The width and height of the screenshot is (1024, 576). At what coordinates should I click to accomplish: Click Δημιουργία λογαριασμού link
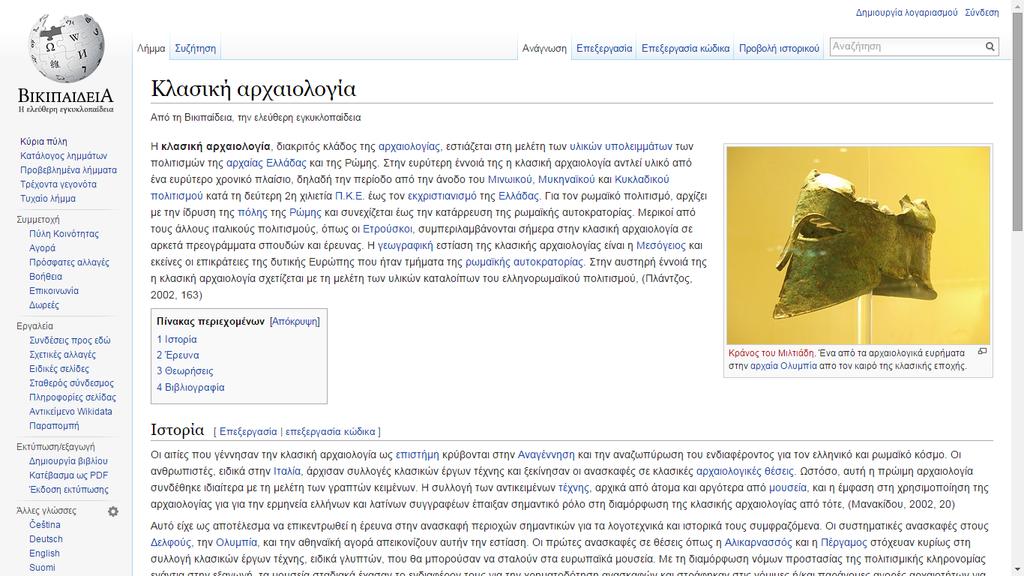tap(906, 12)
